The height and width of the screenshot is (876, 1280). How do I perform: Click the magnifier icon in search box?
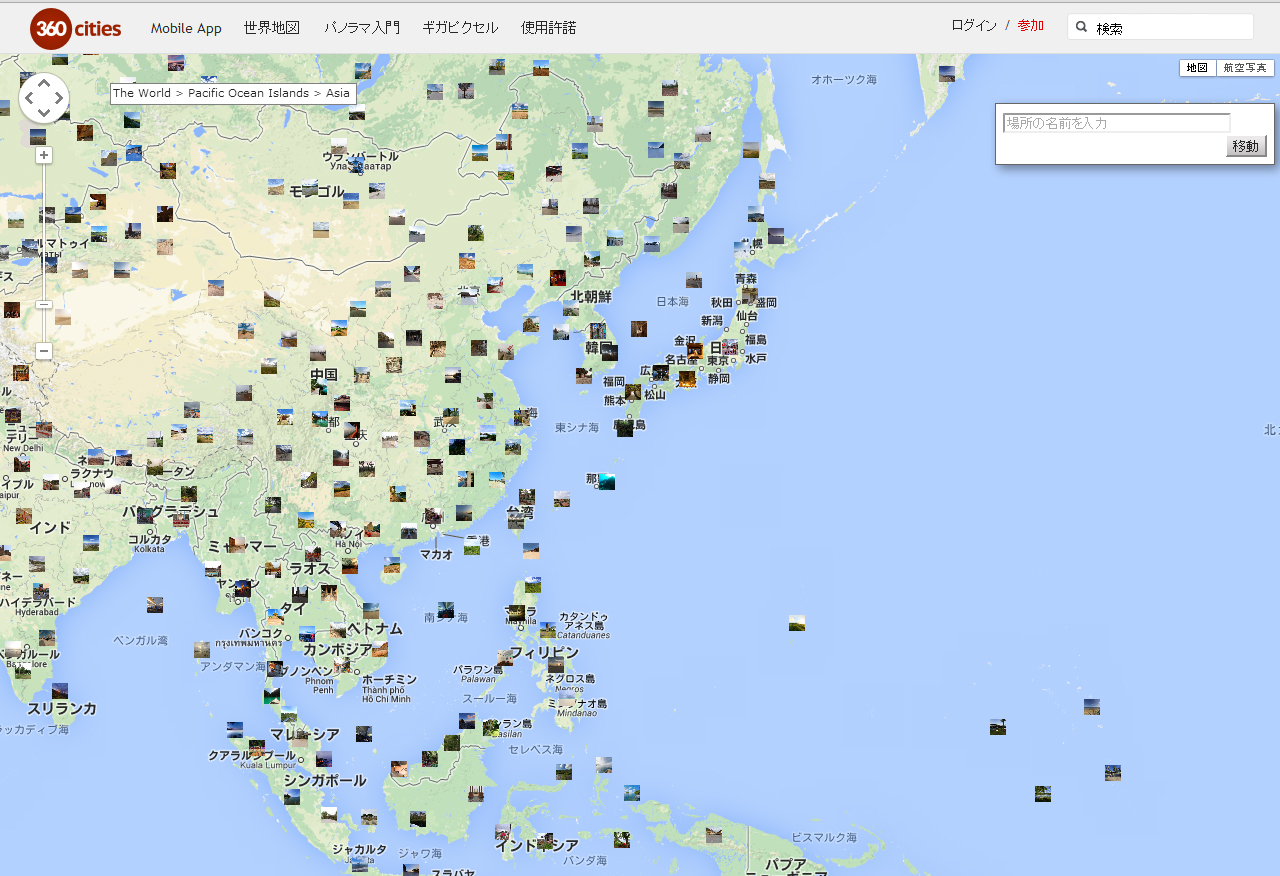point(1081,27)
